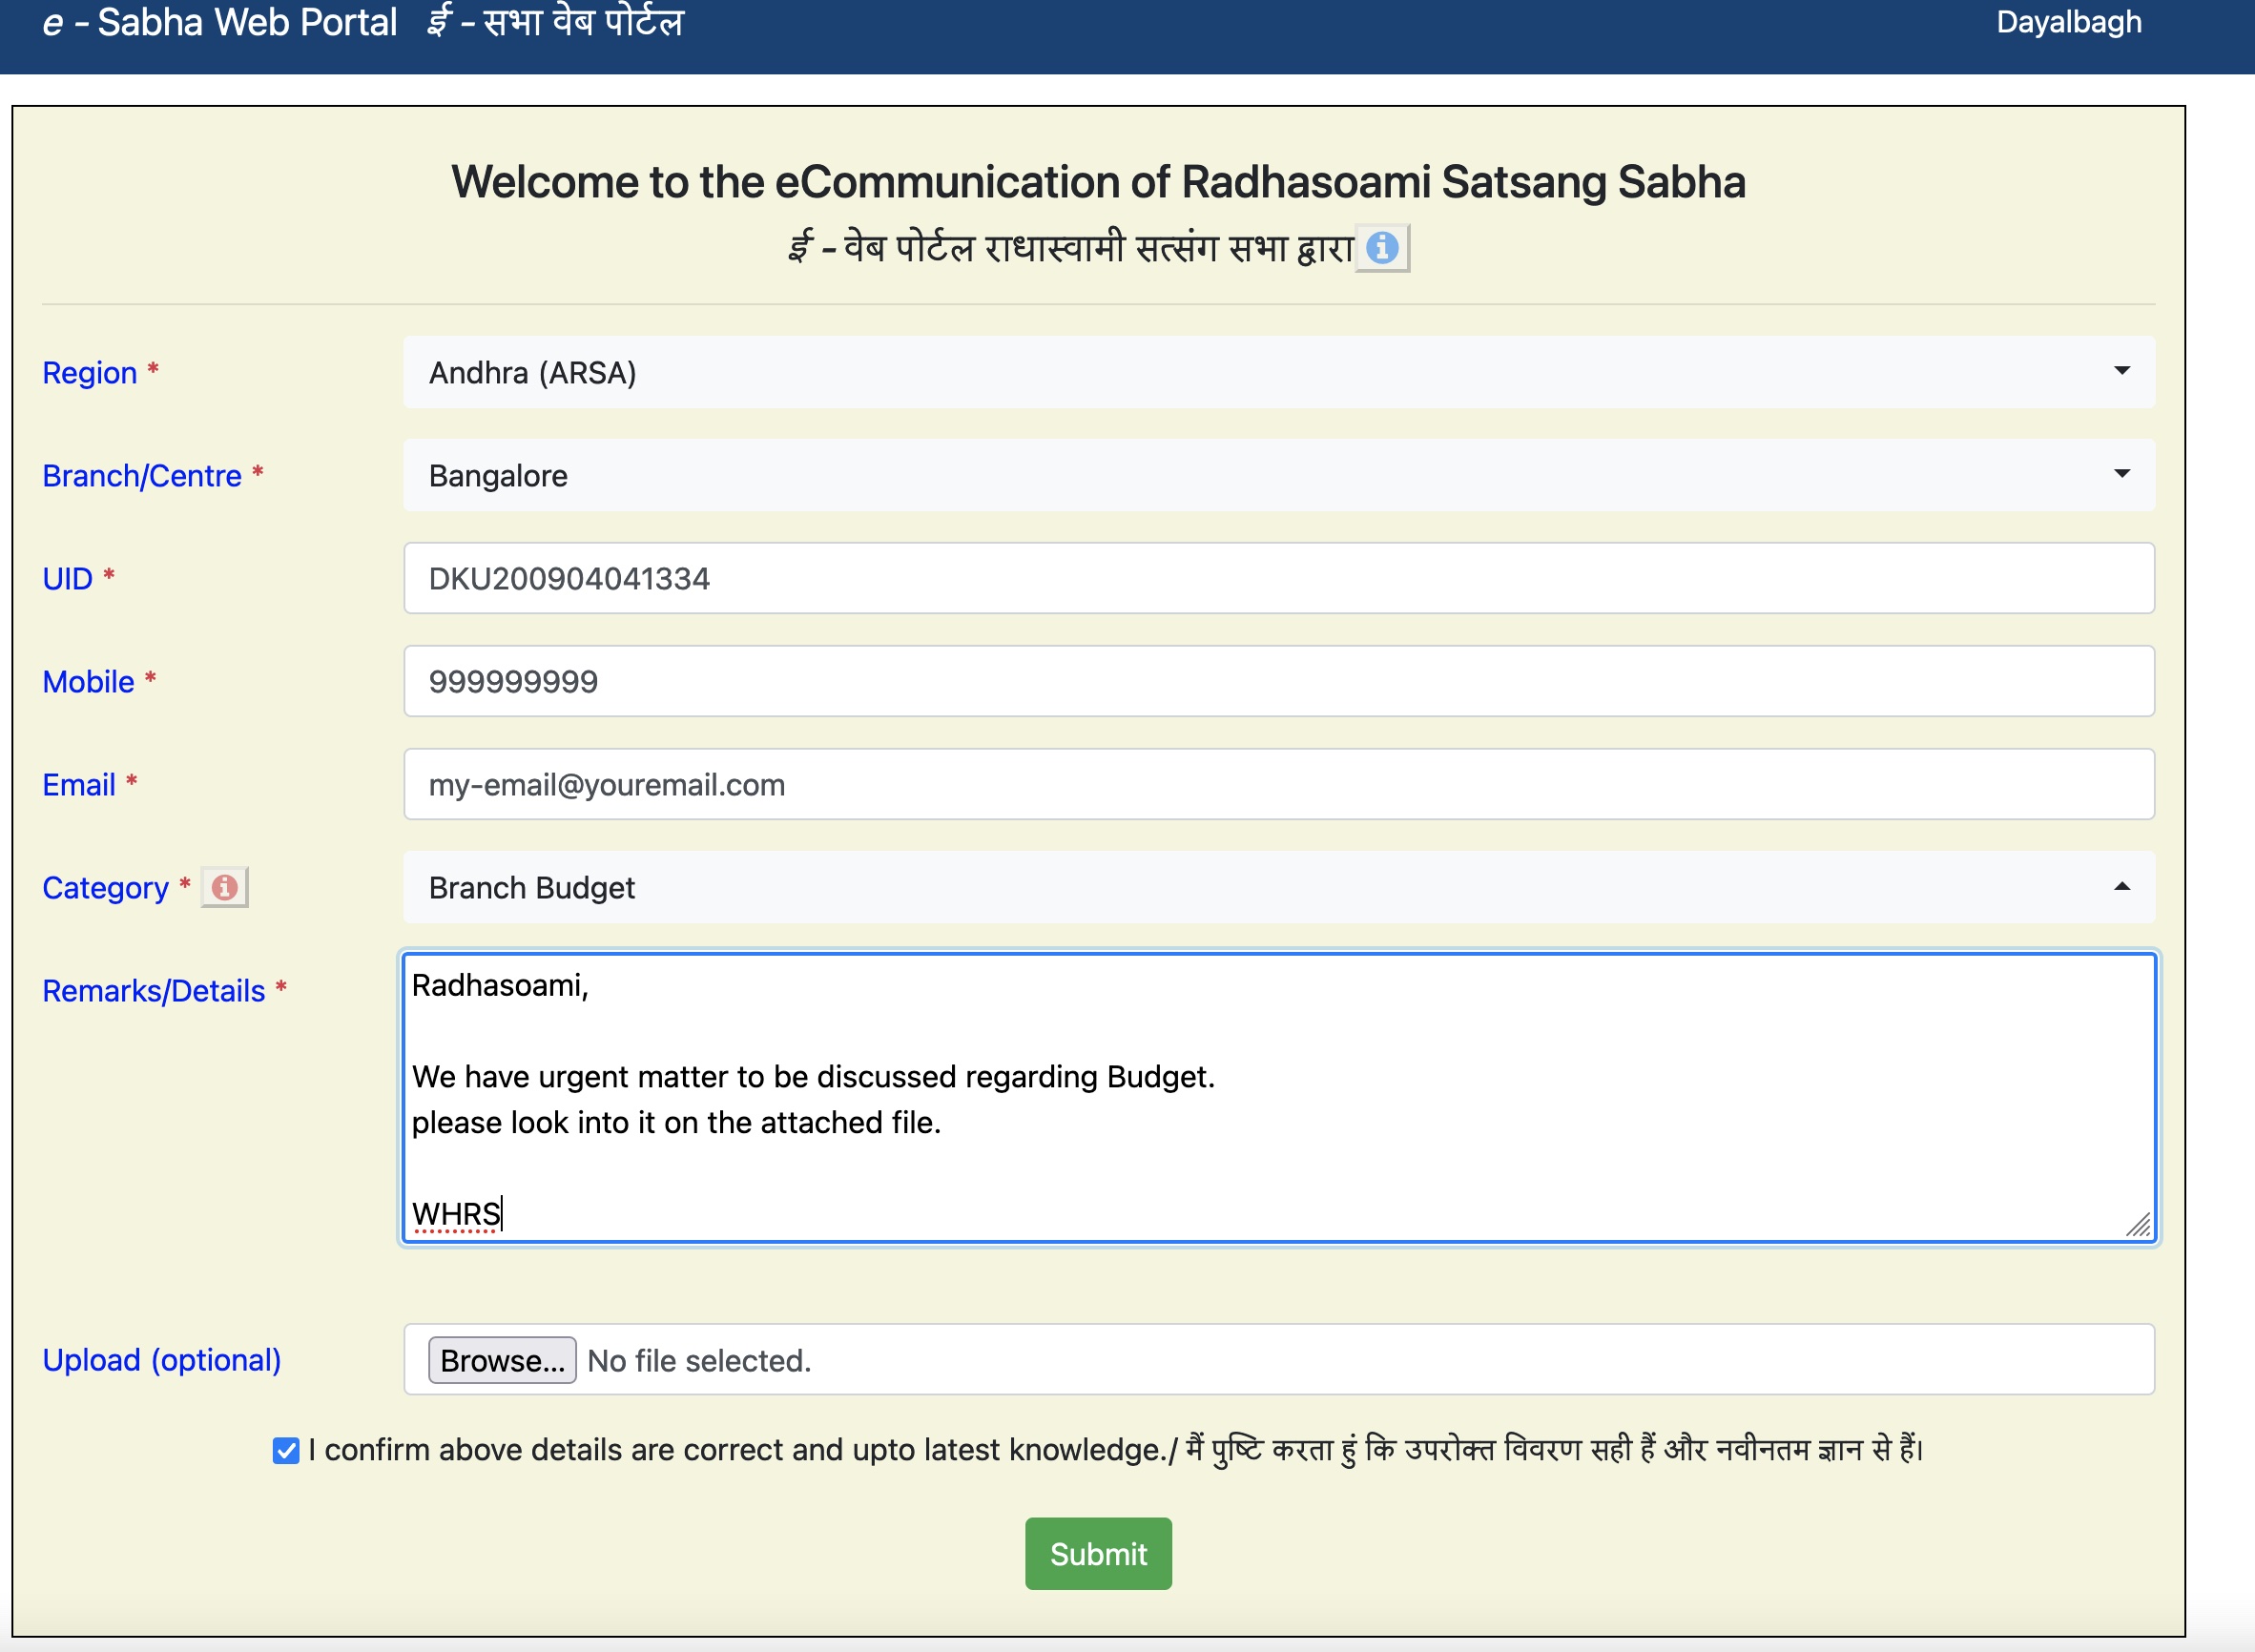Click the 'No file selected.' text

699,1361
